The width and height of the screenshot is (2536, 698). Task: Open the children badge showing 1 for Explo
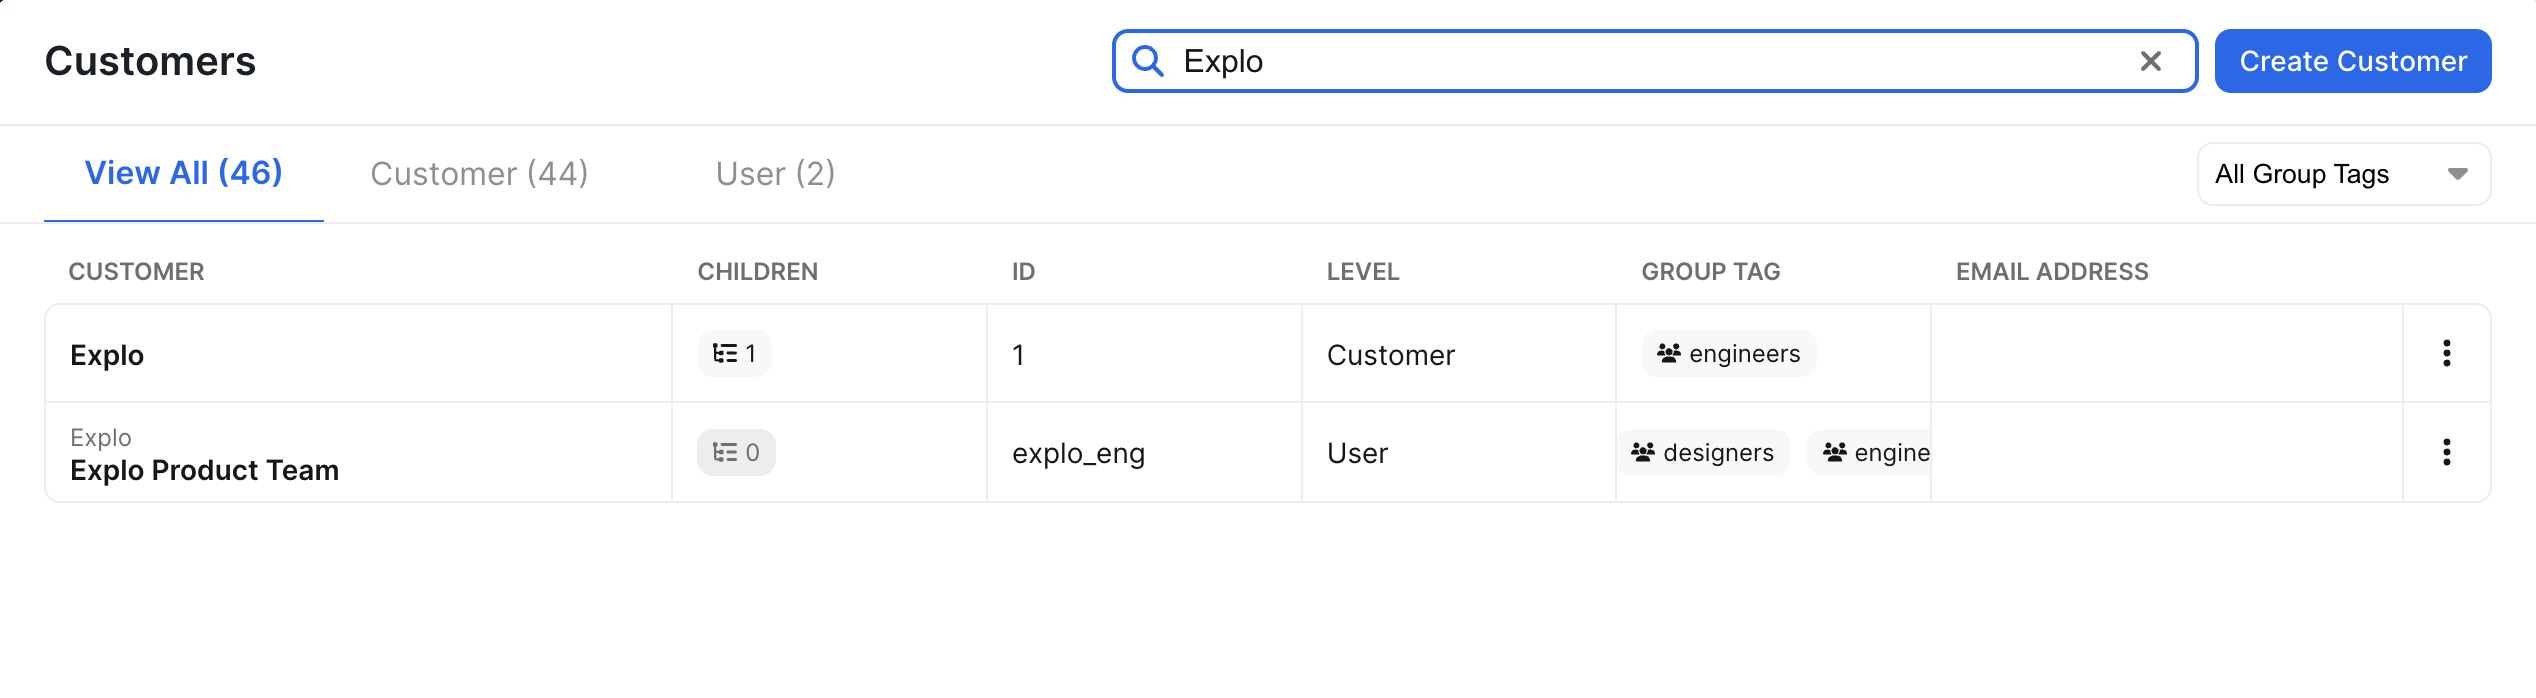click(734, 353)
